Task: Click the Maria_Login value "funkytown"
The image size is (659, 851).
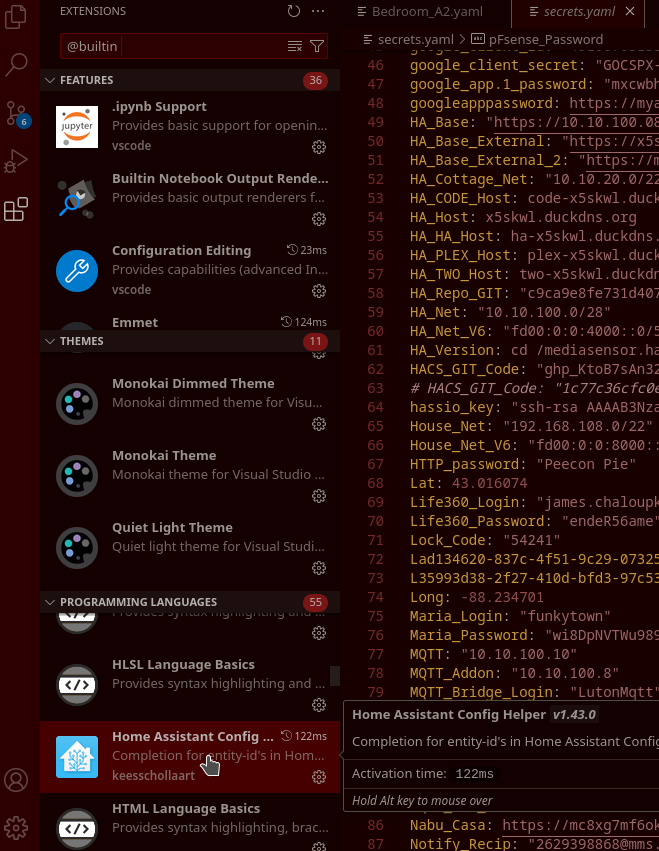Action: coord(565,616)
